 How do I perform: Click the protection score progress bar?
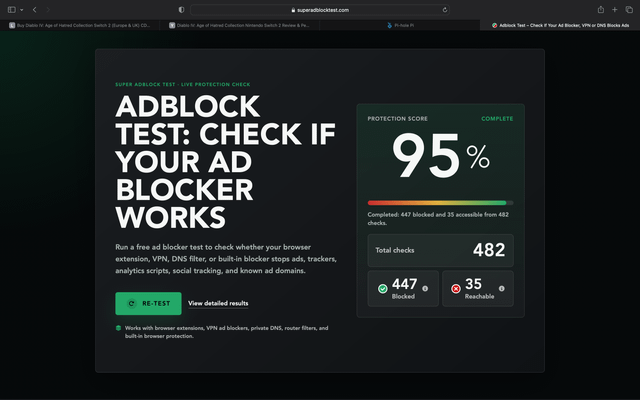click(x=440, y=203)
